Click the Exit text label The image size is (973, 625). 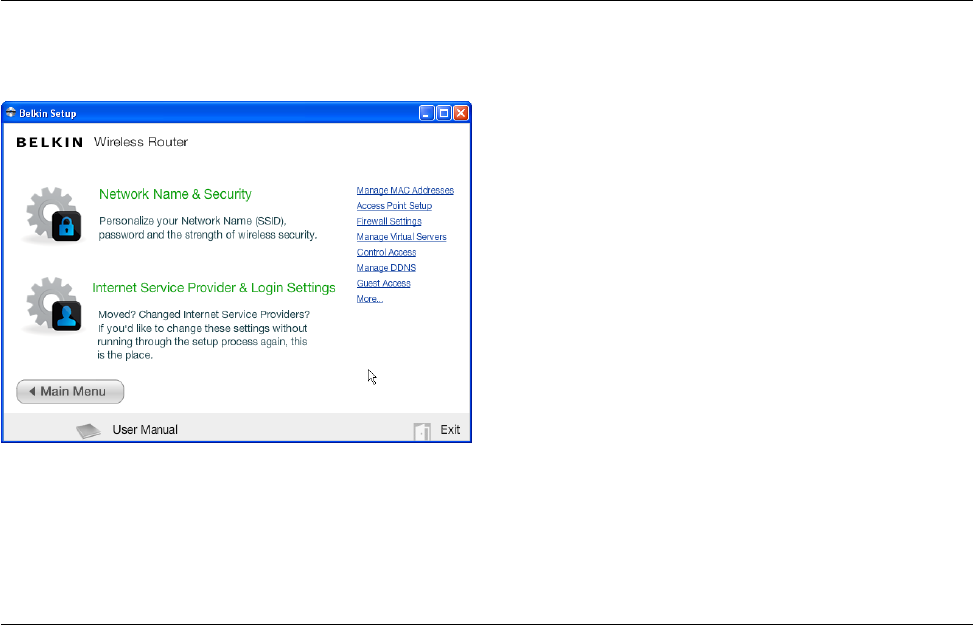(x=450, y=429)
